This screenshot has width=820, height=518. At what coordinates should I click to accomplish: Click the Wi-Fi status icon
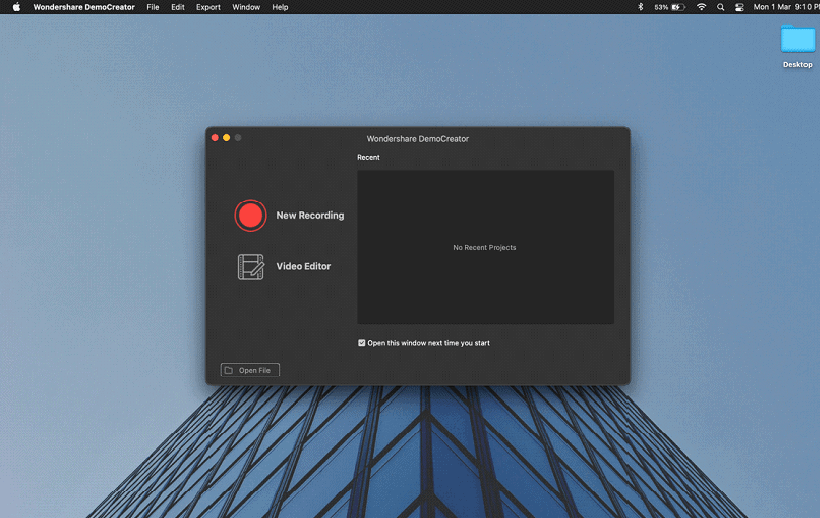tap(701, 7)
